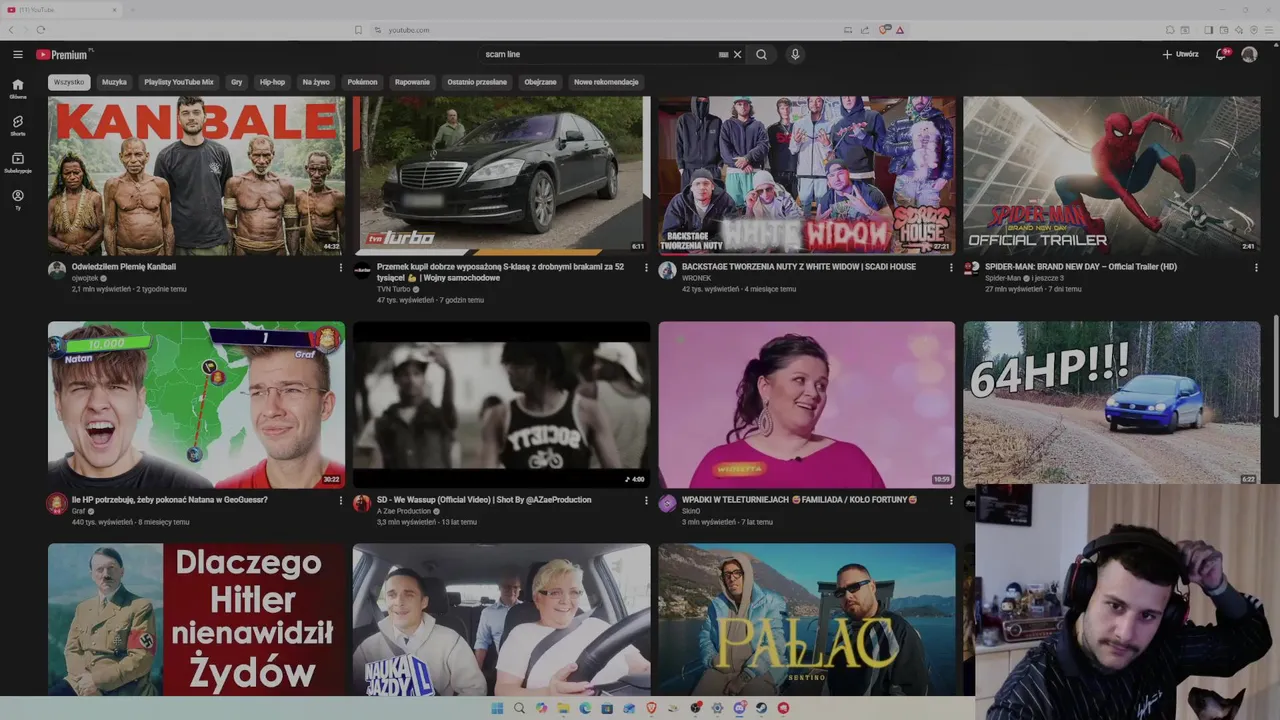Play the Dlaczego Hitler thumbnail video
Image resolution: width=1280 pixels, height=720 pixels.
point(196,619)
